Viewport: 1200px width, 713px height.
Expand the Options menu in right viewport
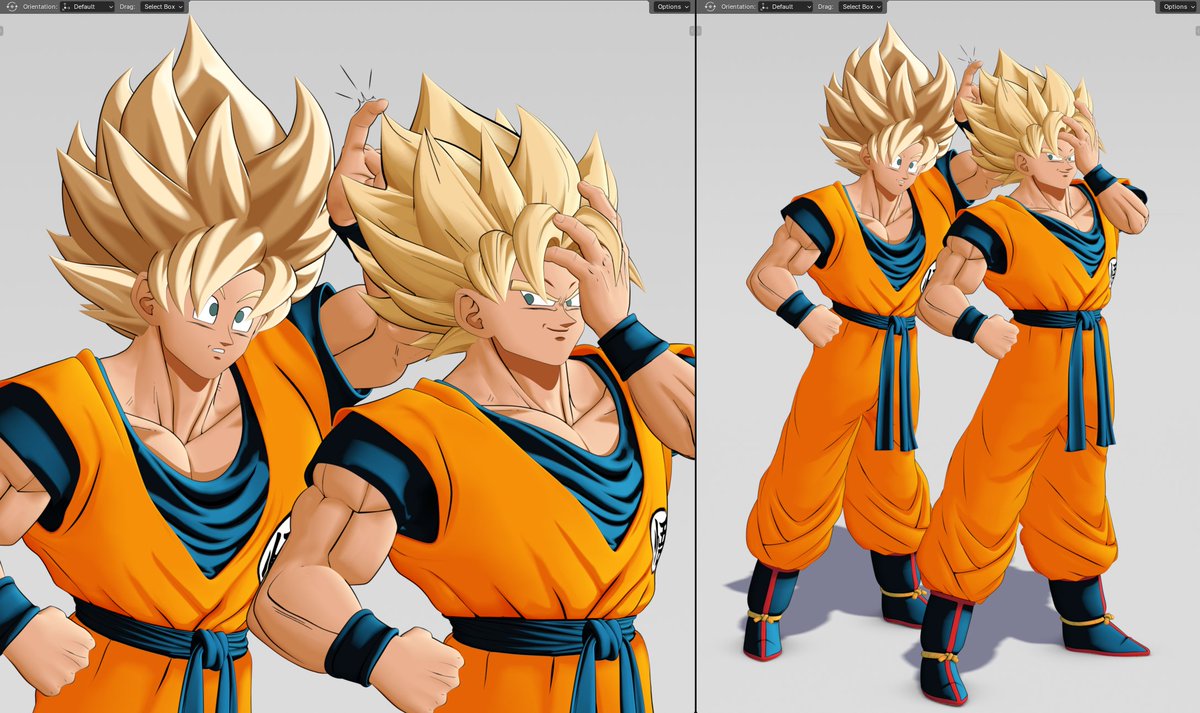[1178, 6]
